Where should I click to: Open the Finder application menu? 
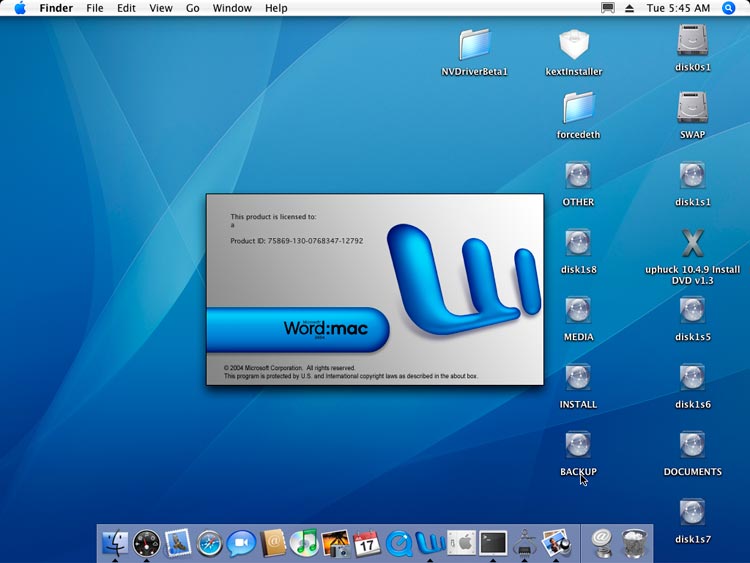click(x=56, y=8)
